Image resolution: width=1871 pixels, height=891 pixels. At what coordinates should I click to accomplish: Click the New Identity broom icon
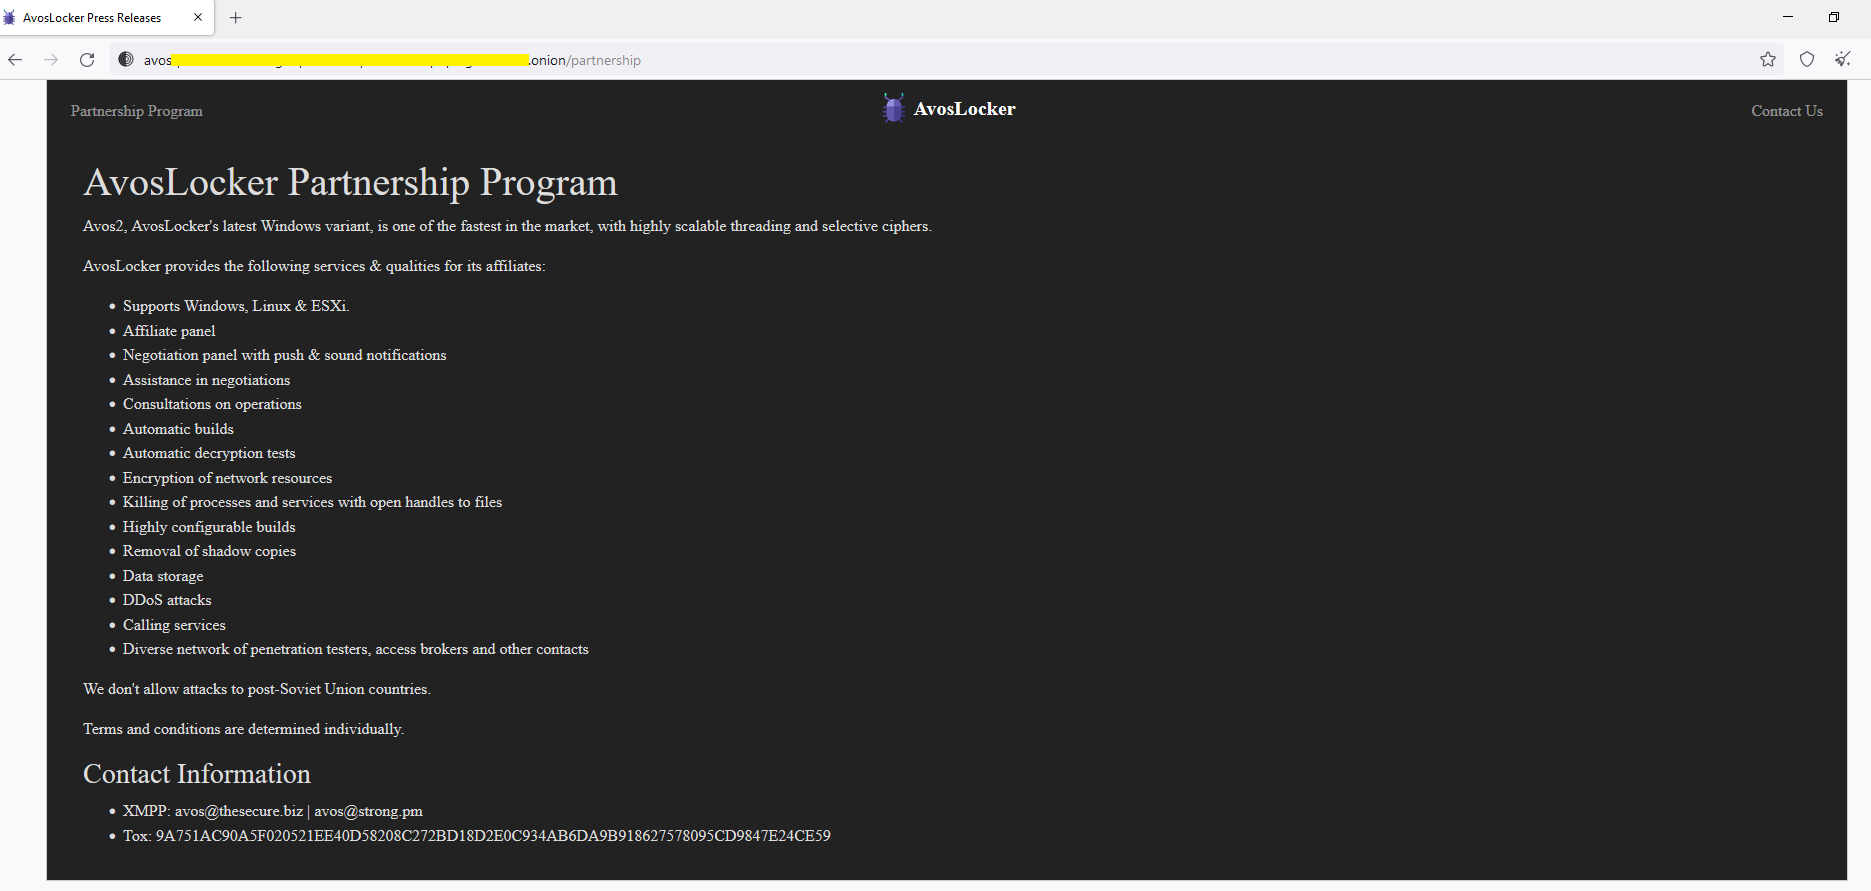[x=1843, y=60]
